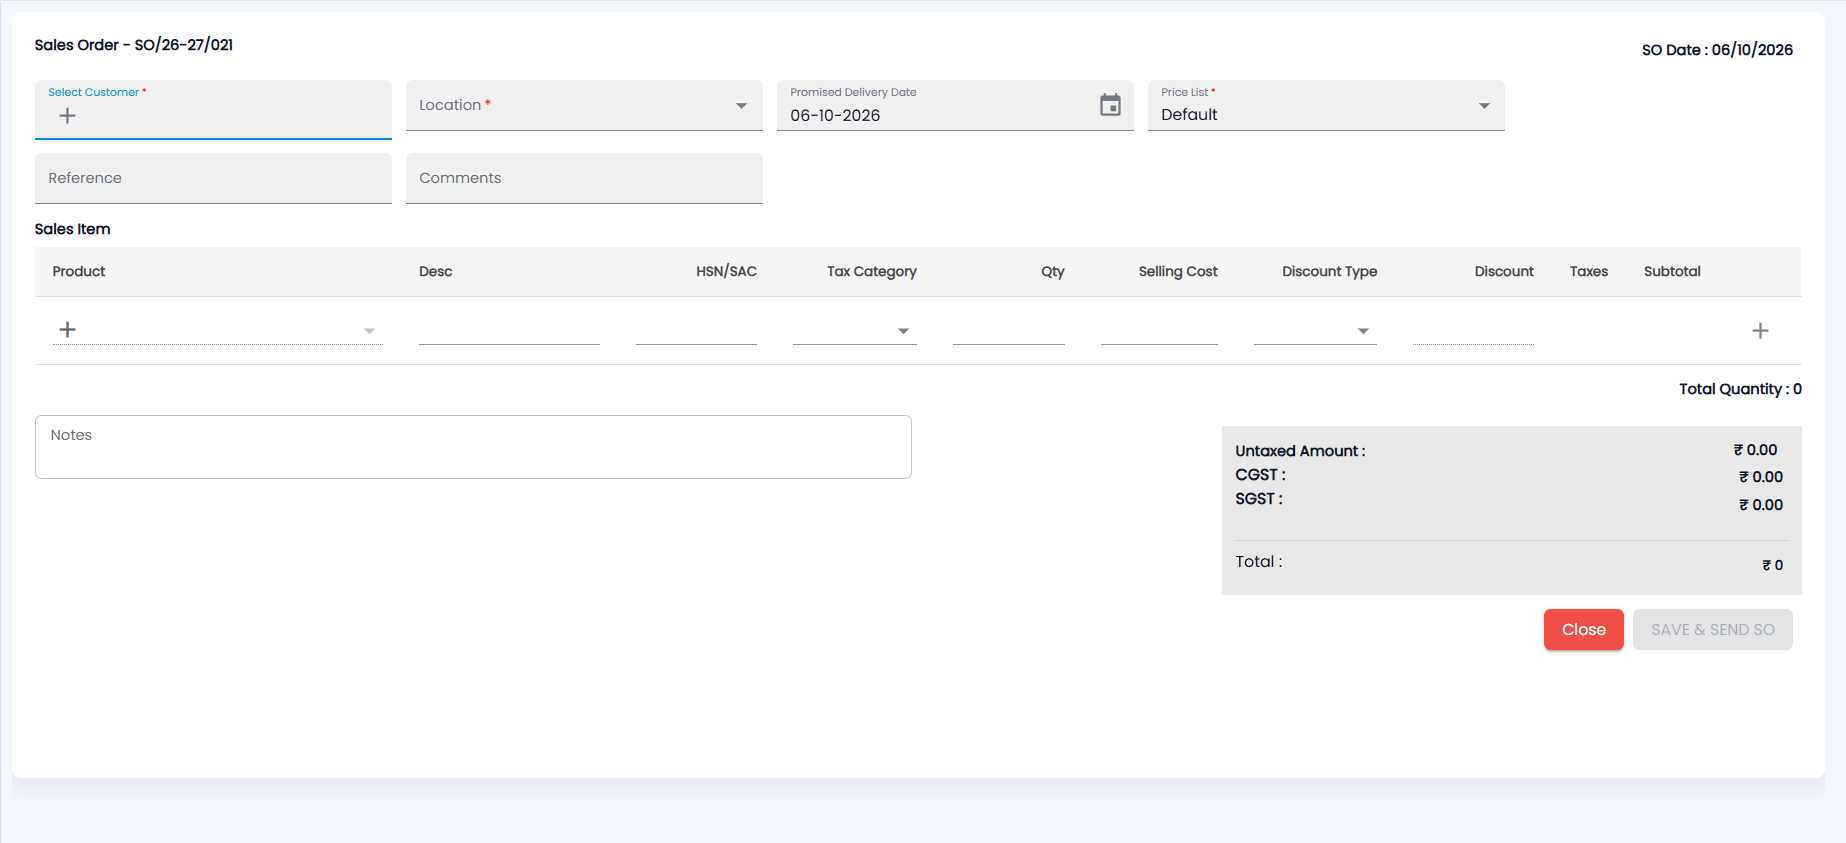
Task: Click the Qty input in the item row
Action: [x=1008, y=330]
